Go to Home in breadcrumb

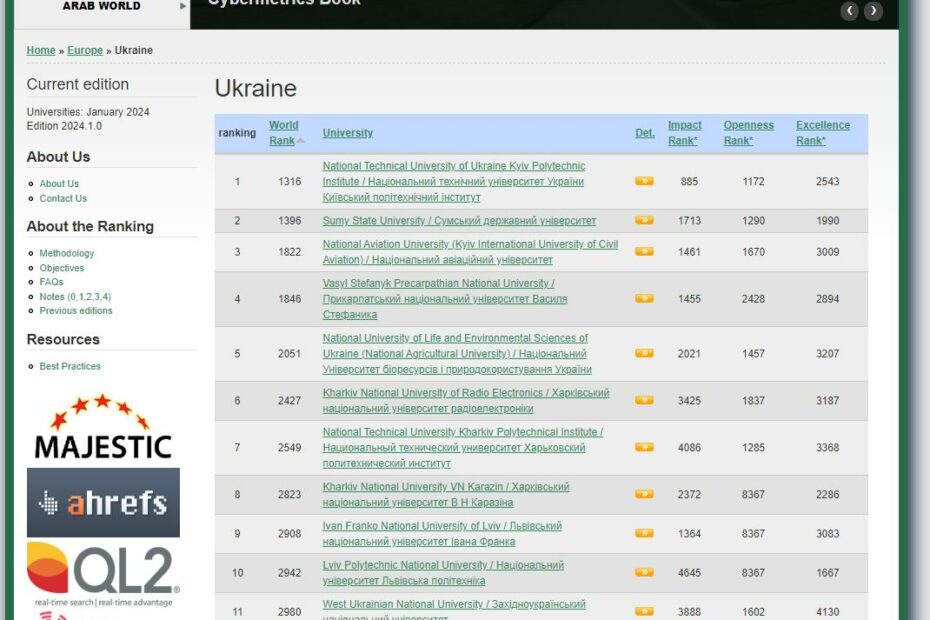tap(41, 51)
